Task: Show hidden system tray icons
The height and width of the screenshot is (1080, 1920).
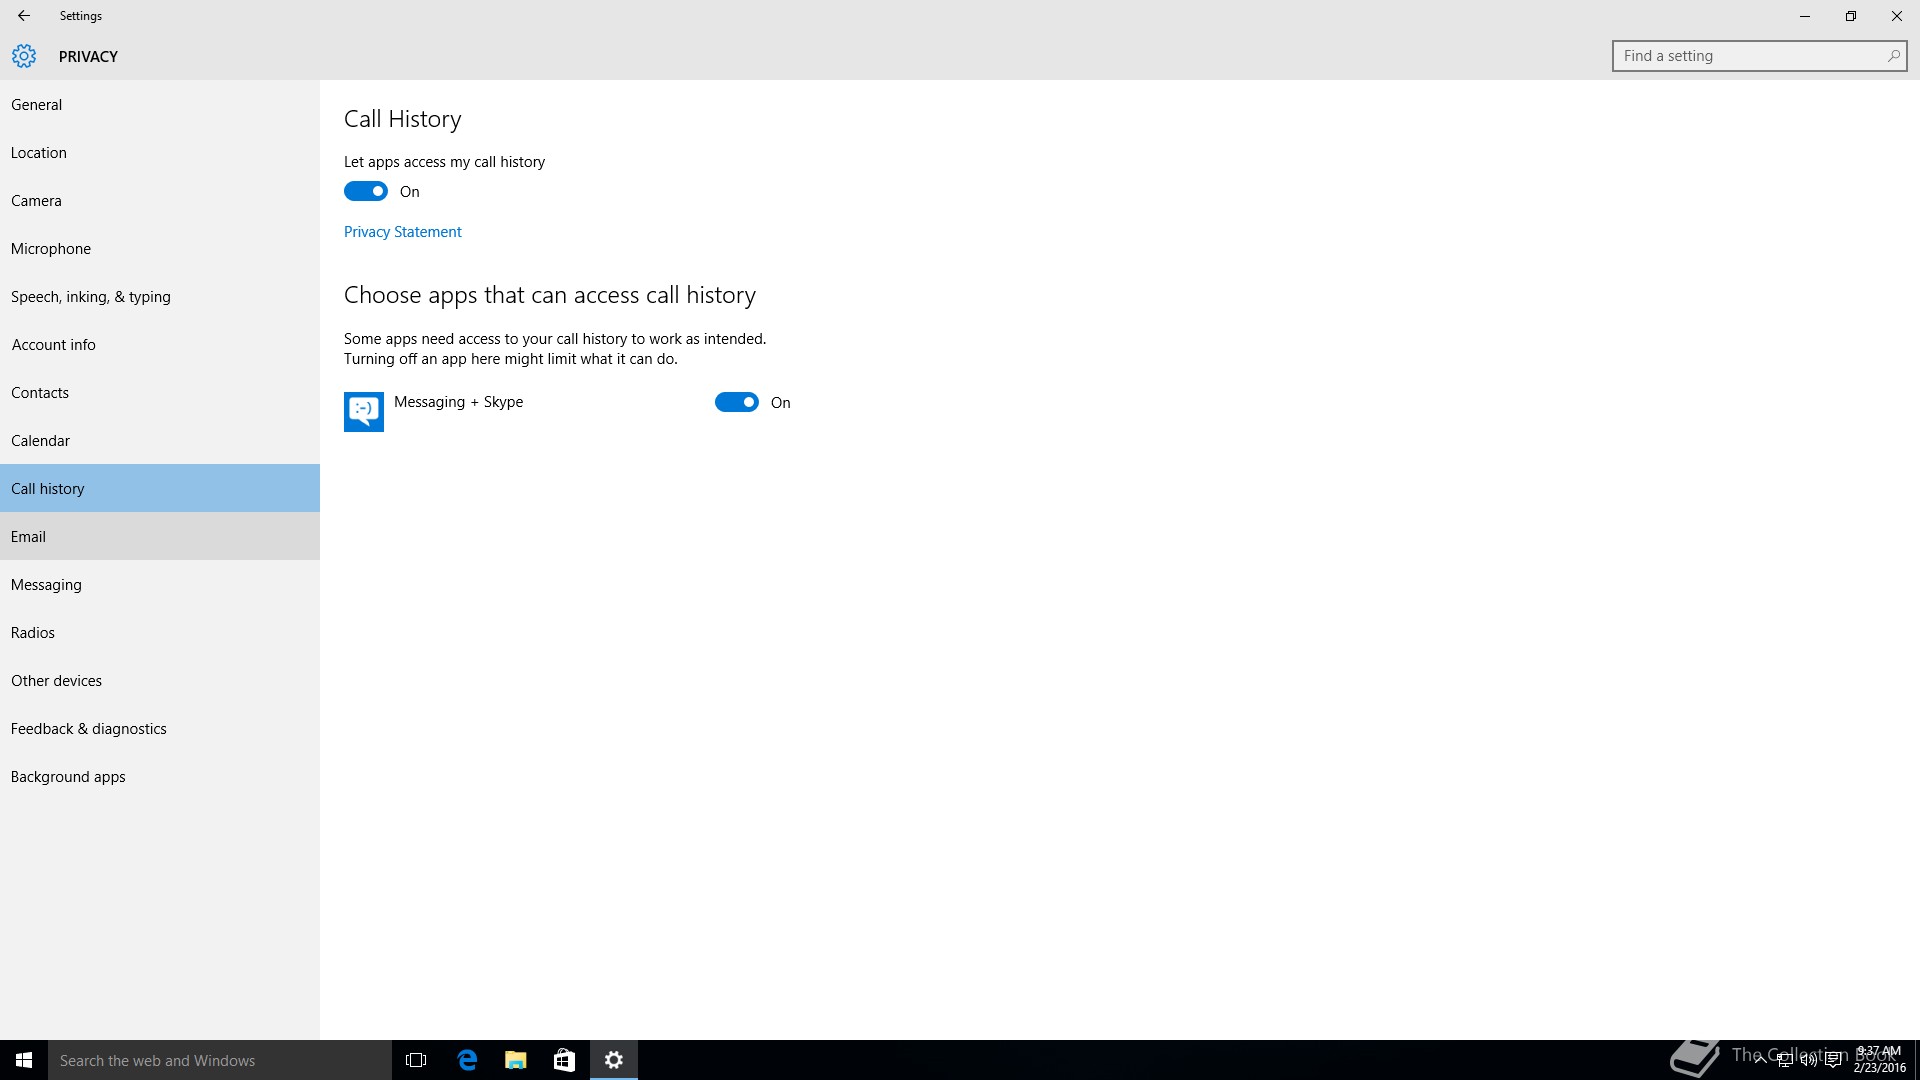Action: pyautogui.click(x=1759, y=1061)
